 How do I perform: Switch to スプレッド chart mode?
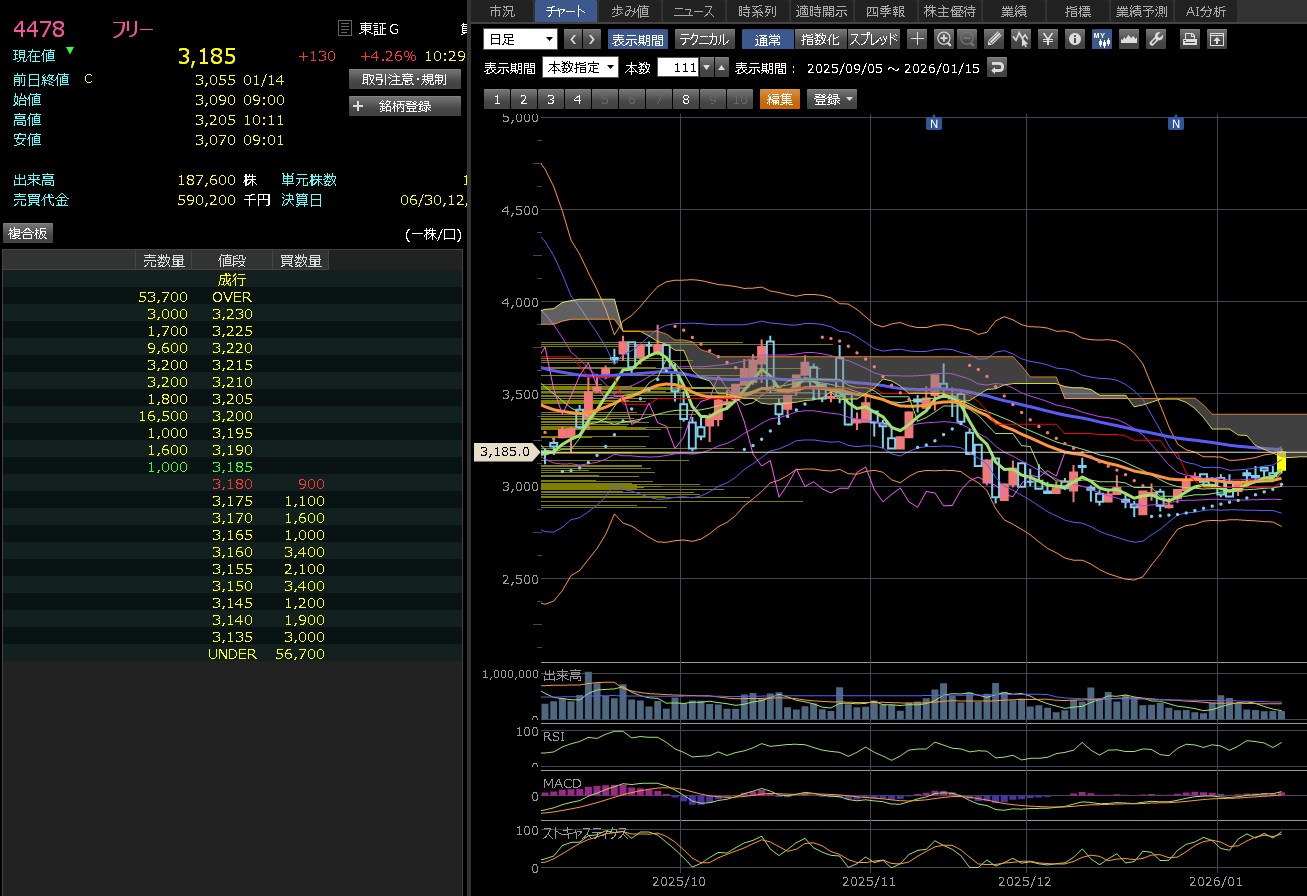click(873, 39)
